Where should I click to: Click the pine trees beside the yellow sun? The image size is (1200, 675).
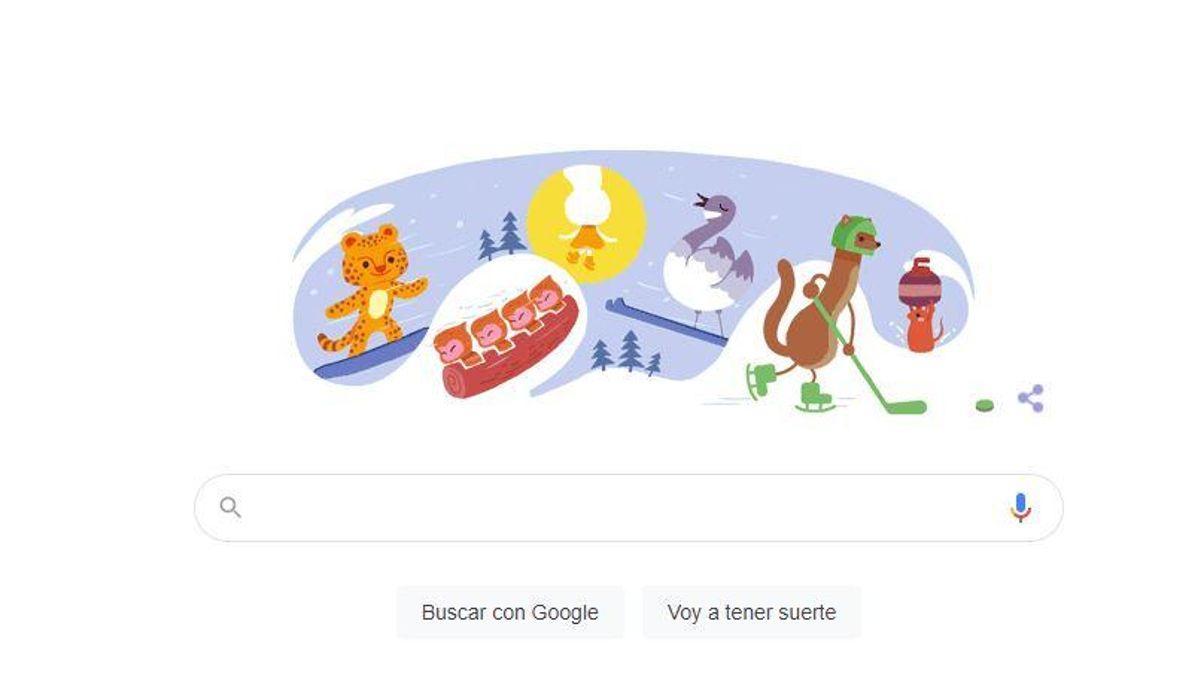click(502, 236)
